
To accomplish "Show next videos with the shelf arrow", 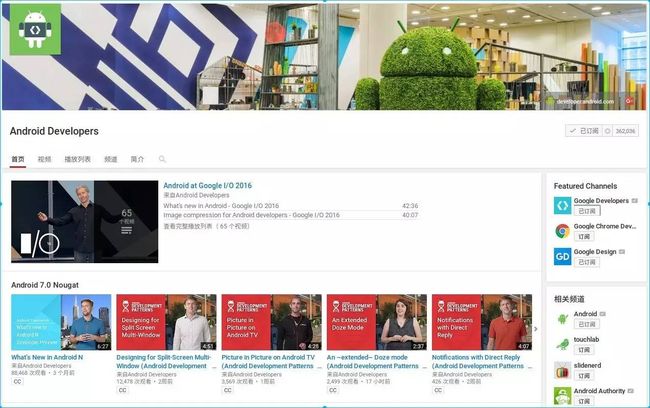I will click(536, 329).
